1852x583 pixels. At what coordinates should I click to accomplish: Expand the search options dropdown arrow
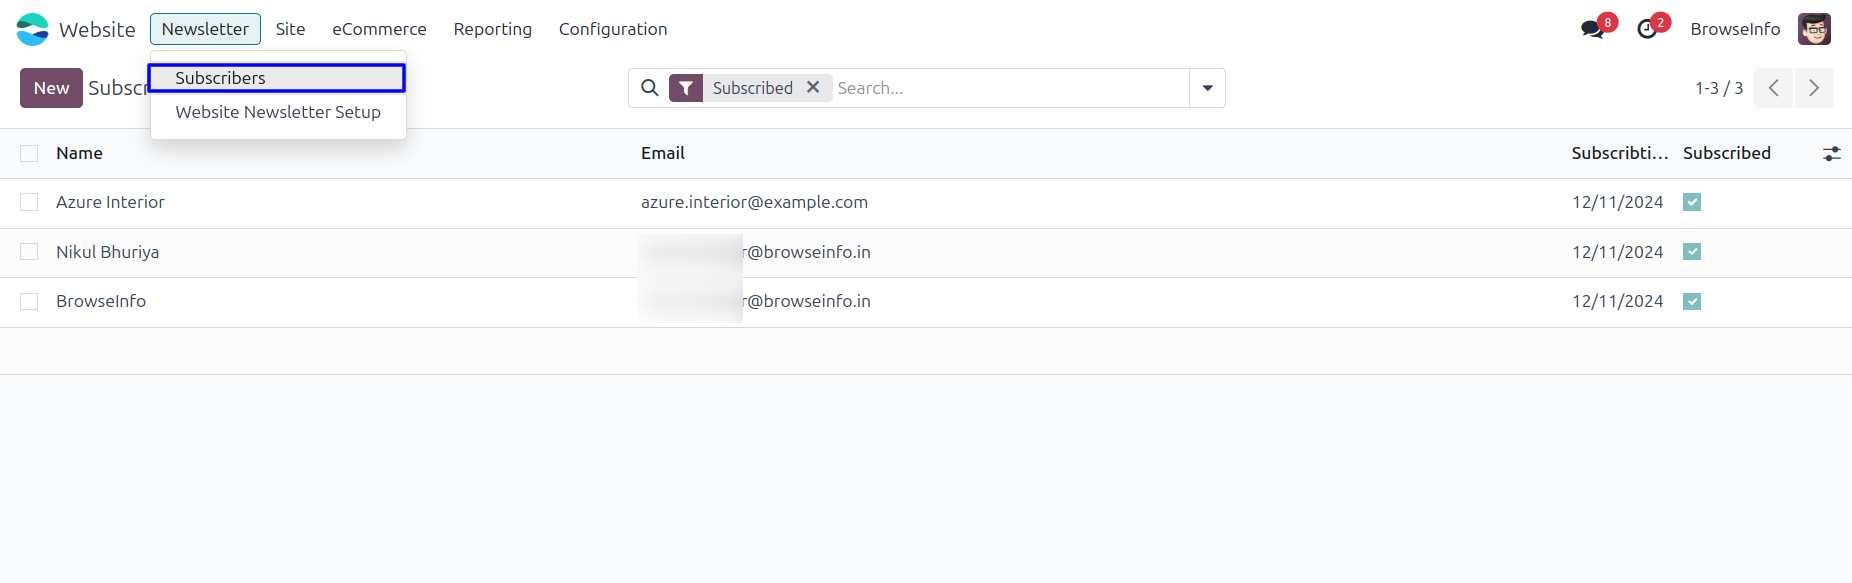click(1207, 88)
